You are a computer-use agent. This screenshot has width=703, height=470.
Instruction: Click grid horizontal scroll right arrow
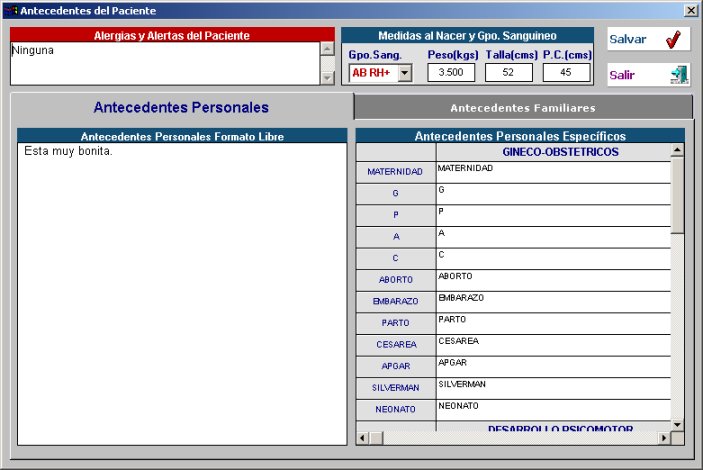point(664,438)
